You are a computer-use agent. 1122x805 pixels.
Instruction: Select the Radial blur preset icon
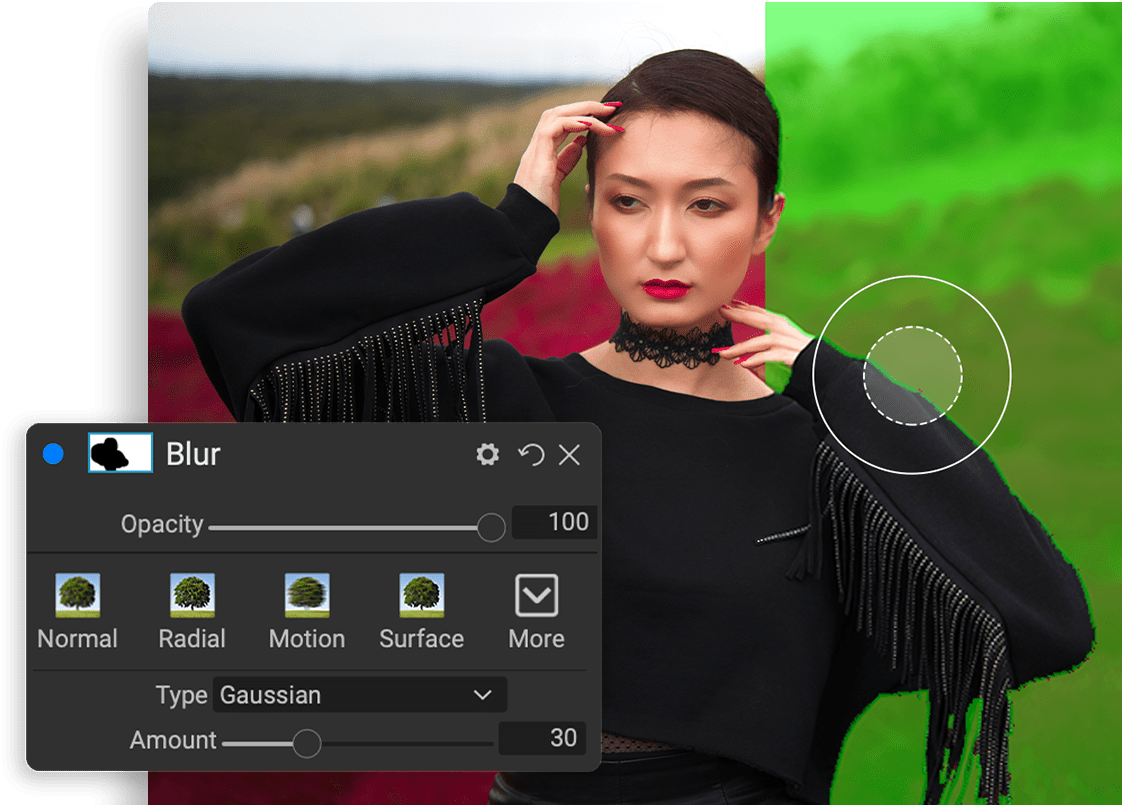point(192,597)
